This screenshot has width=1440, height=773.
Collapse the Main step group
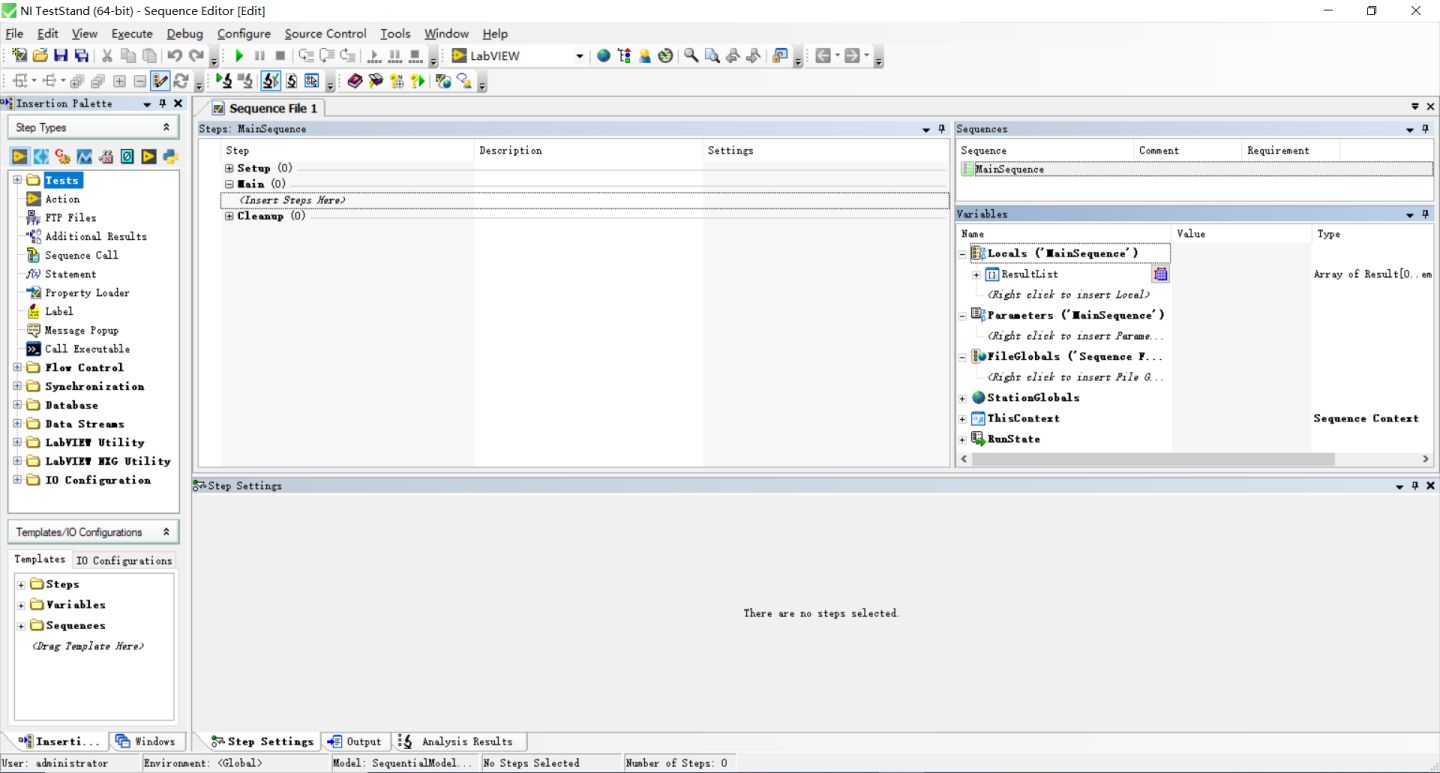229,184
